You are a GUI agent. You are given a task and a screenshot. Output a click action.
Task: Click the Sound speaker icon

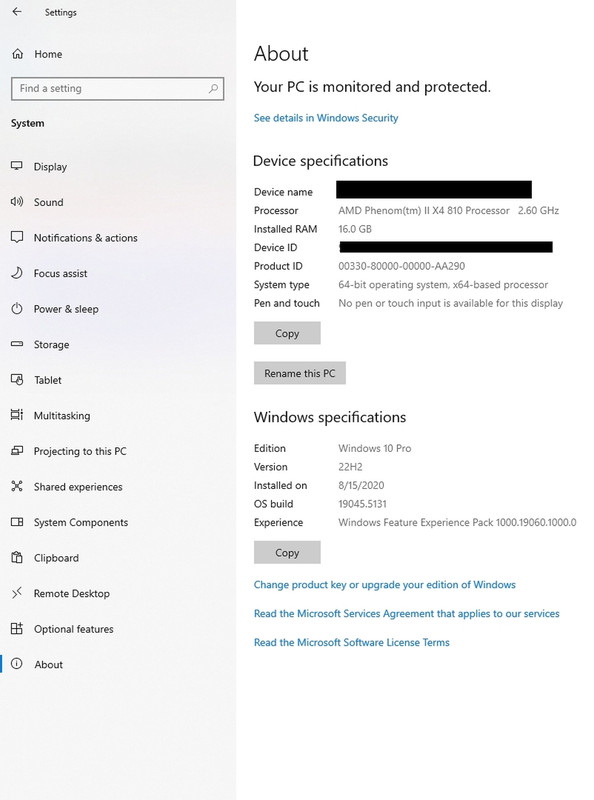tap(17, 202)
